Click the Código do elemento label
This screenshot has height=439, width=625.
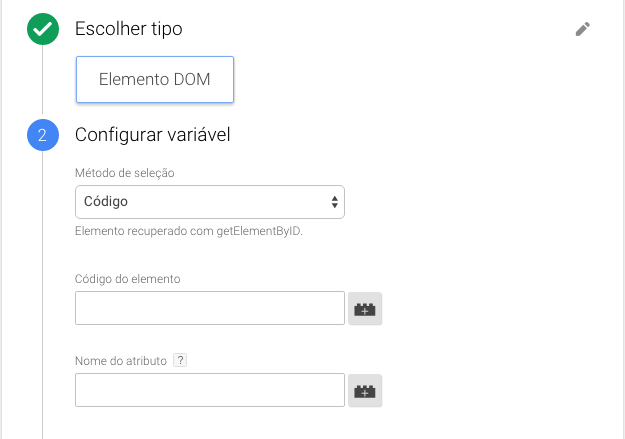click(x=127, y=278)
